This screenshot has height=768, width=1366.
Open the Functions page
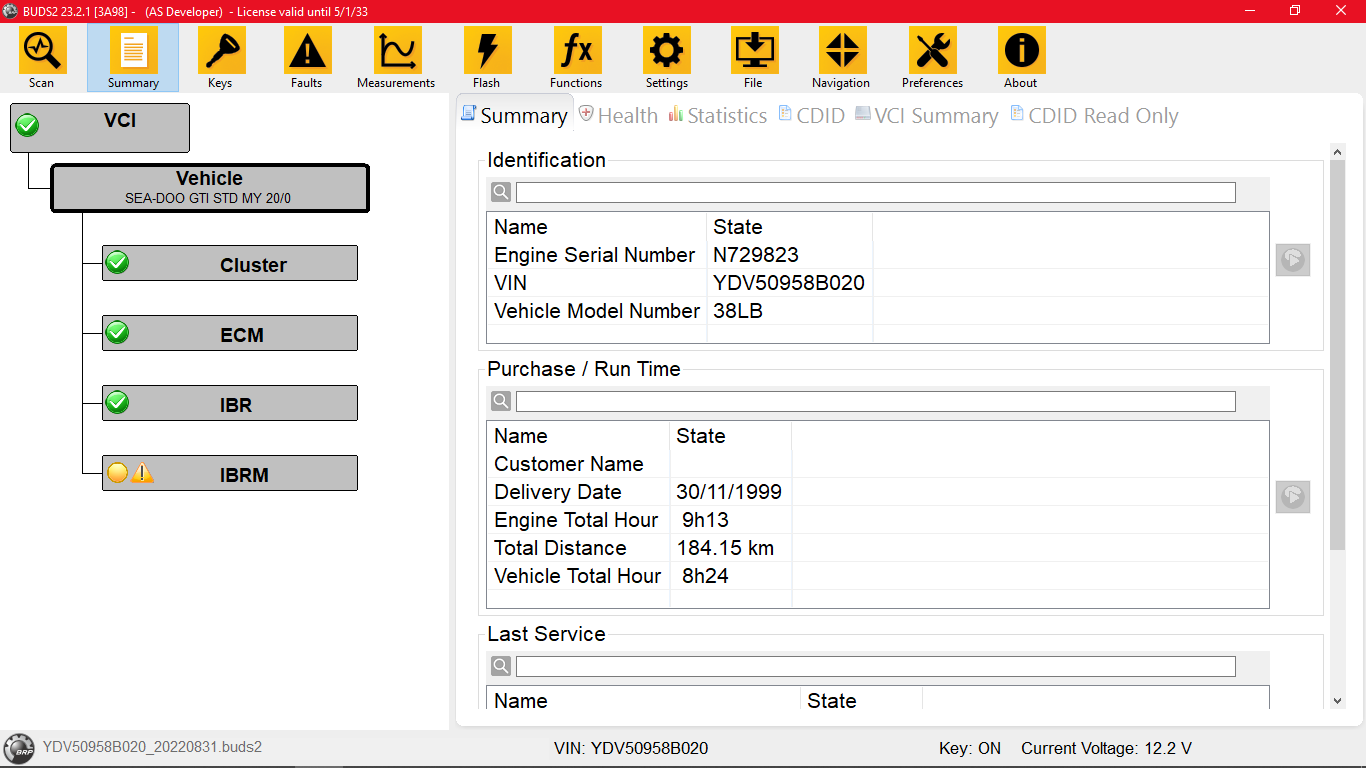coord(576,58)
